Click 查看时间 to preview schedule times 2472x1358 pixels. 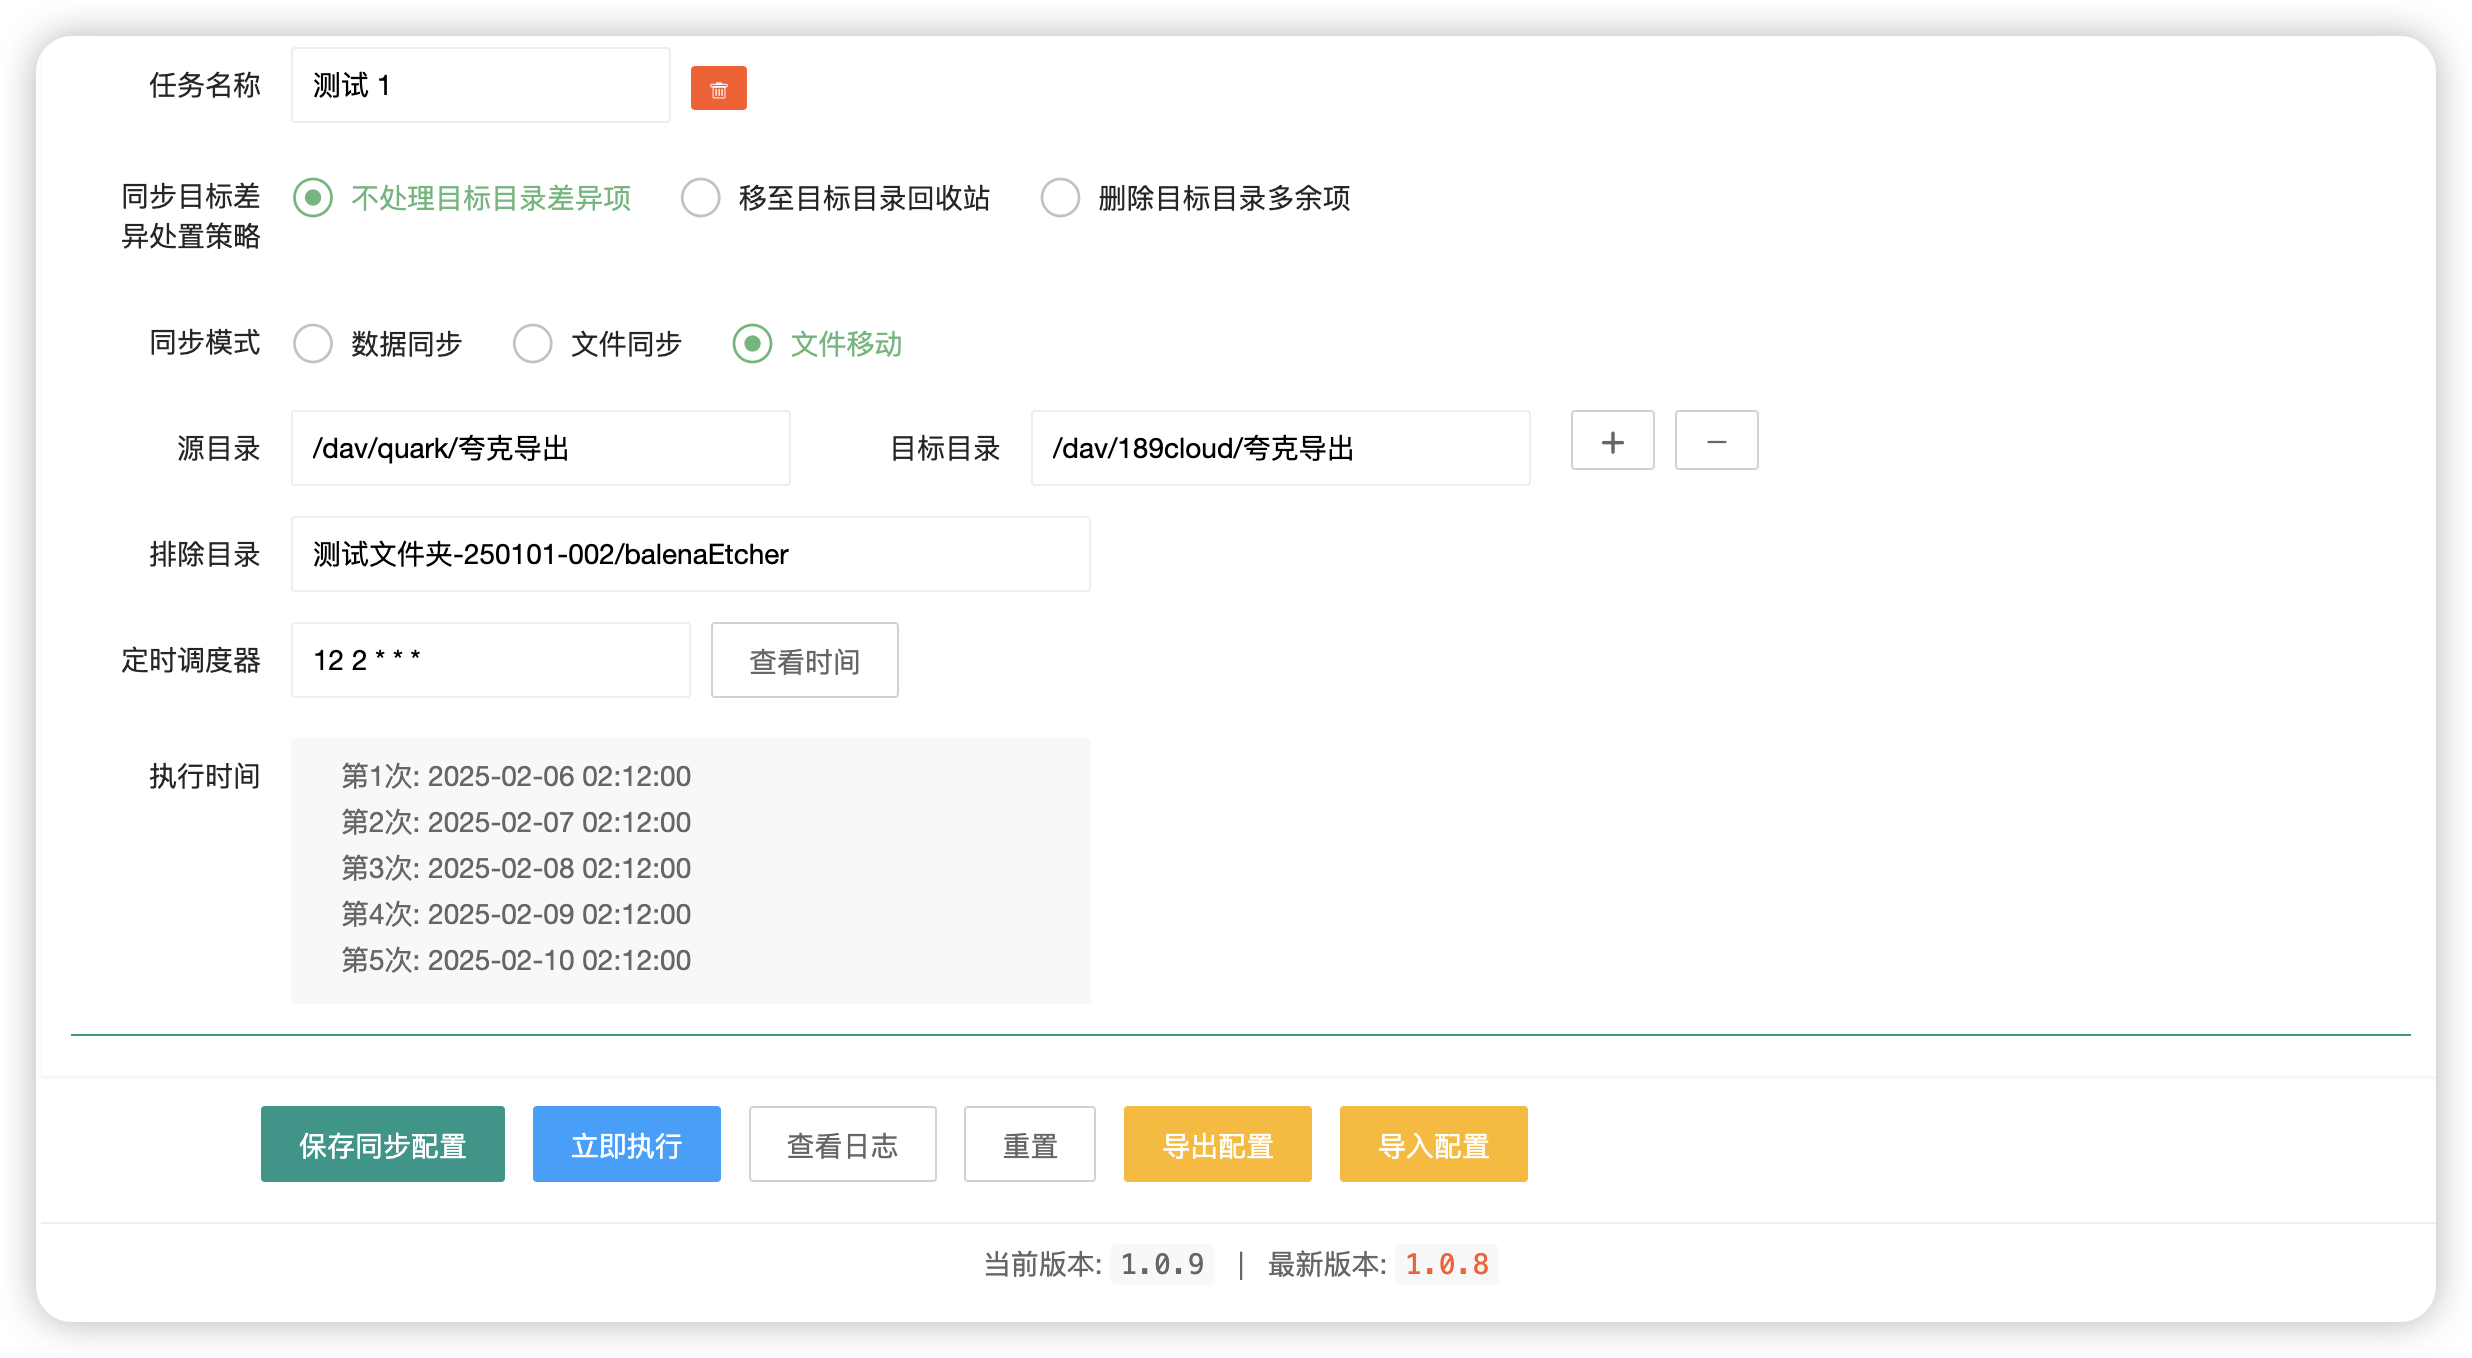coord(804,659)
